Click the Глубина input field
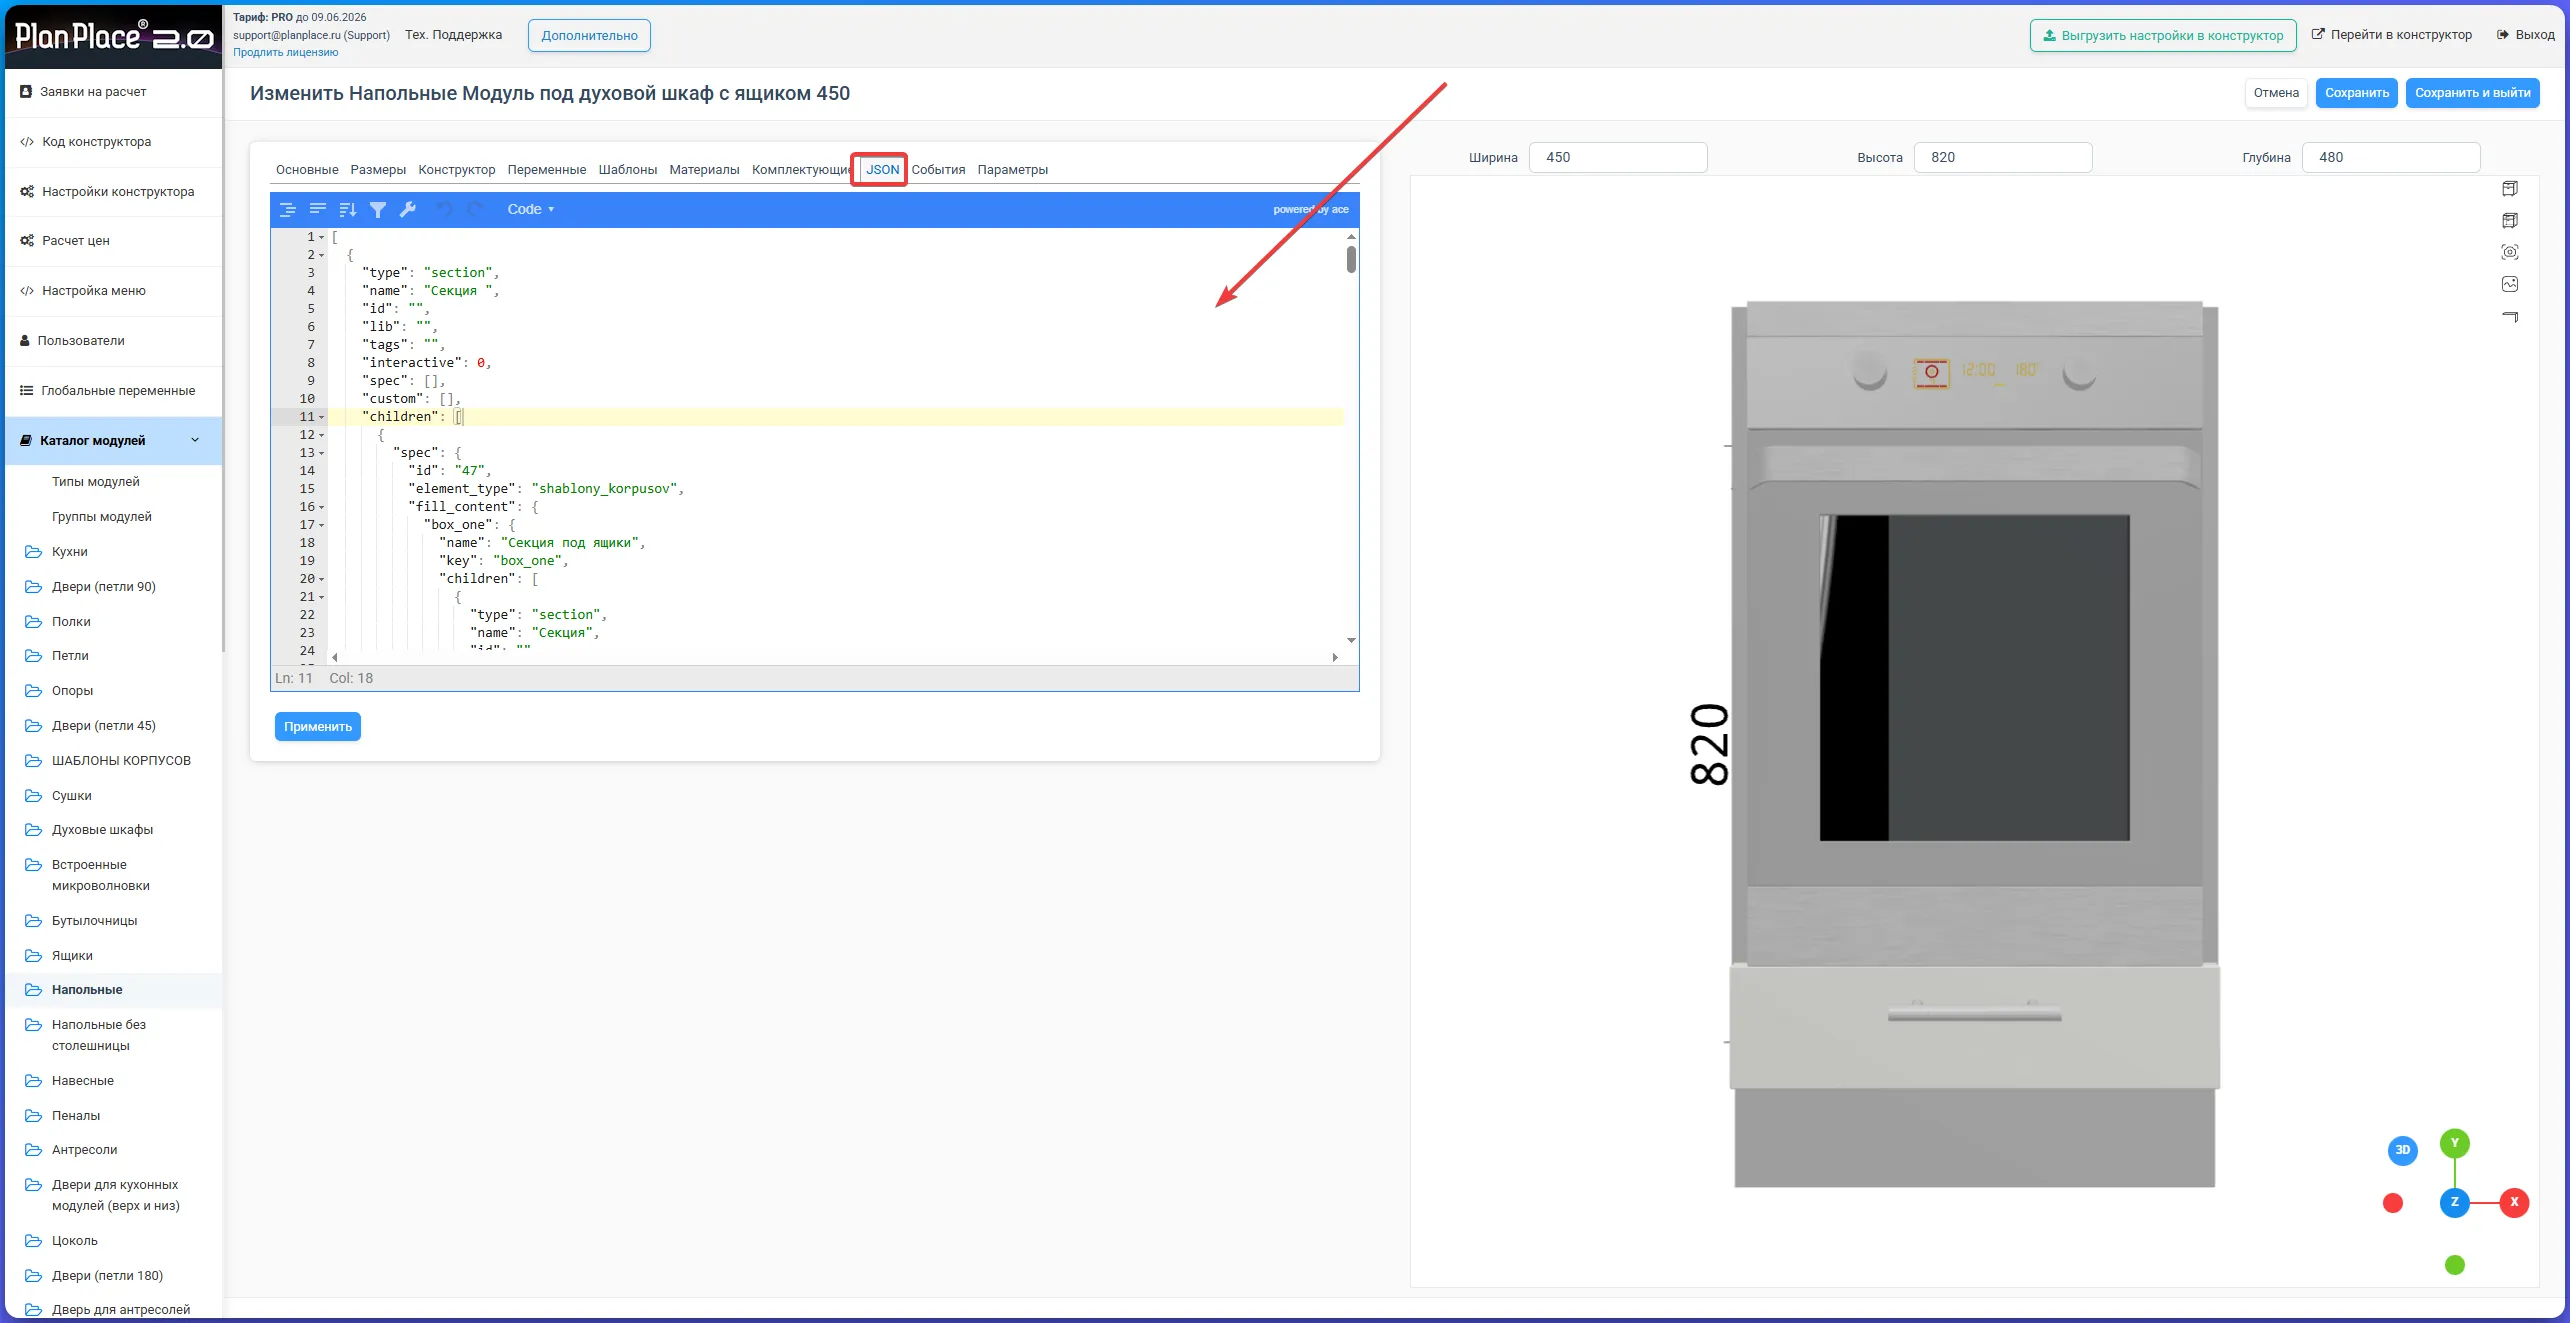This screenshot has width=2570, height=1323. [2390, 157]
